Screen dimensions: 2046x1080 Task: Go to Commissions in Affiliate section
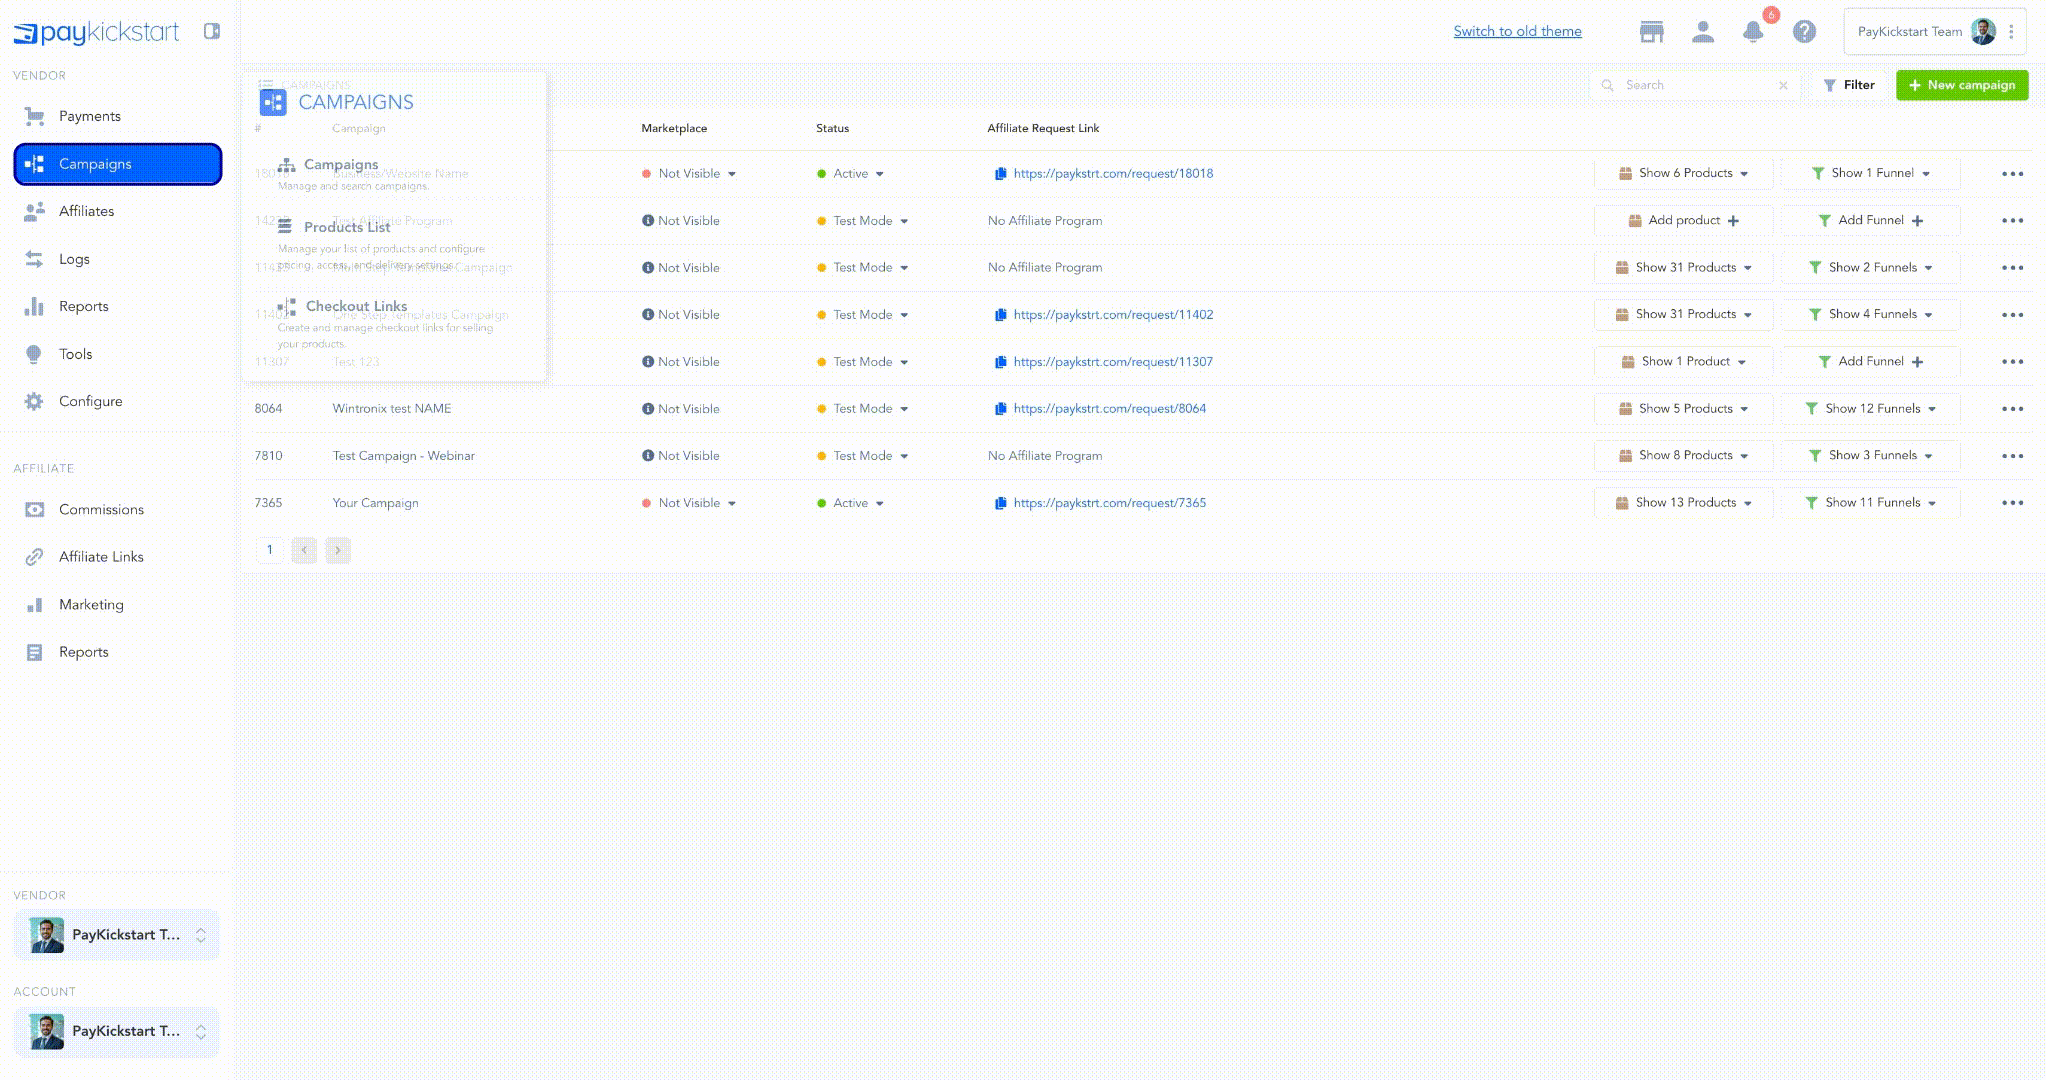click(x=101, y=510)
